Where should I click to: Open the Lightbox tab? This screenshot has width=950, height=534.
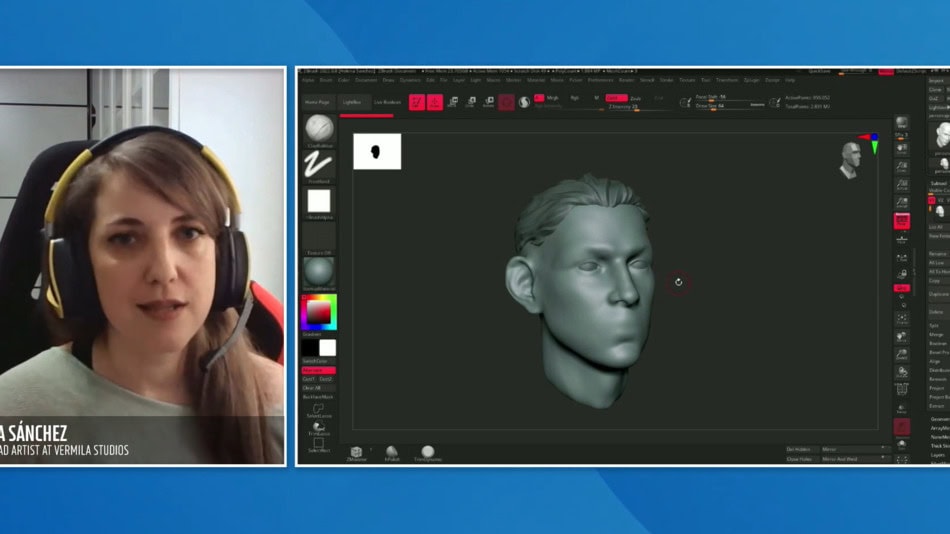352,102
